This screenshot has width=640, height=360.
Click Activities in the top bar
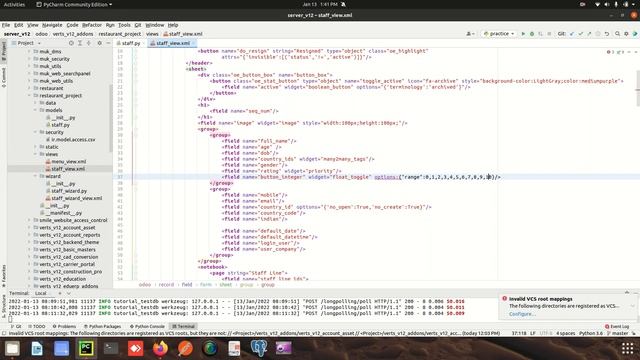tap(14, 4)
